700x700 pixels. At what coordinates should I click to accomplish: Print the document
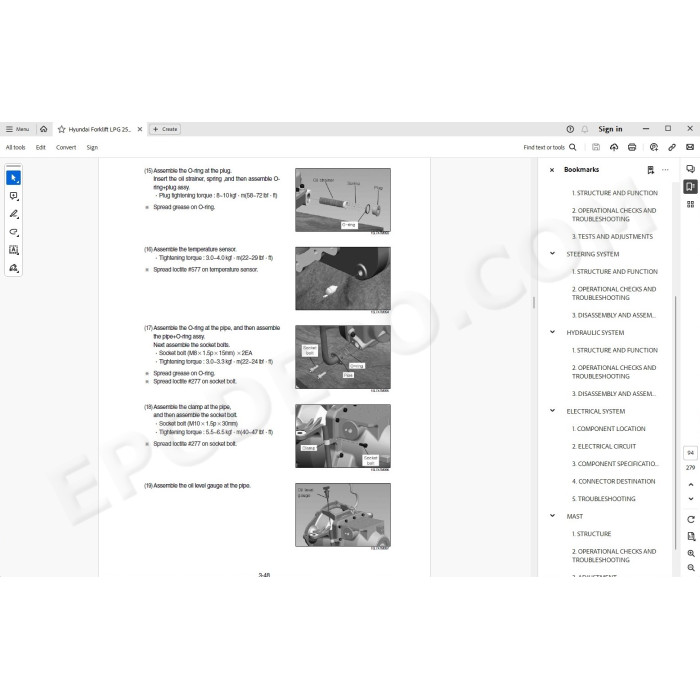click(x=632, y=147)
